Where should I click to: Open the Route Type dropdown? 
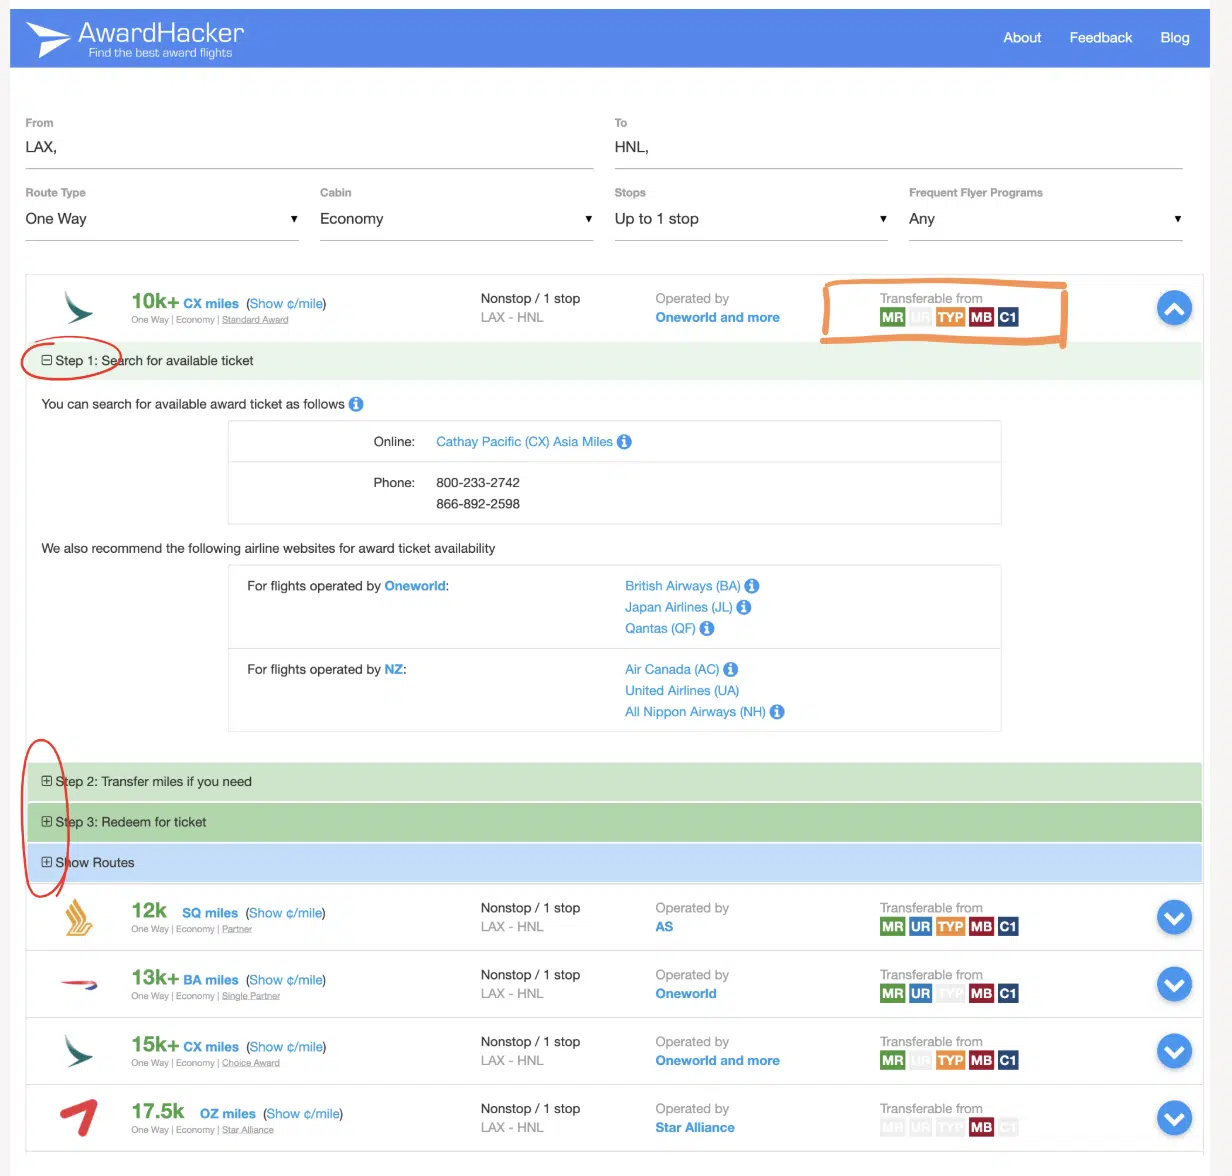pyautogui.click(x=161, y=219)
